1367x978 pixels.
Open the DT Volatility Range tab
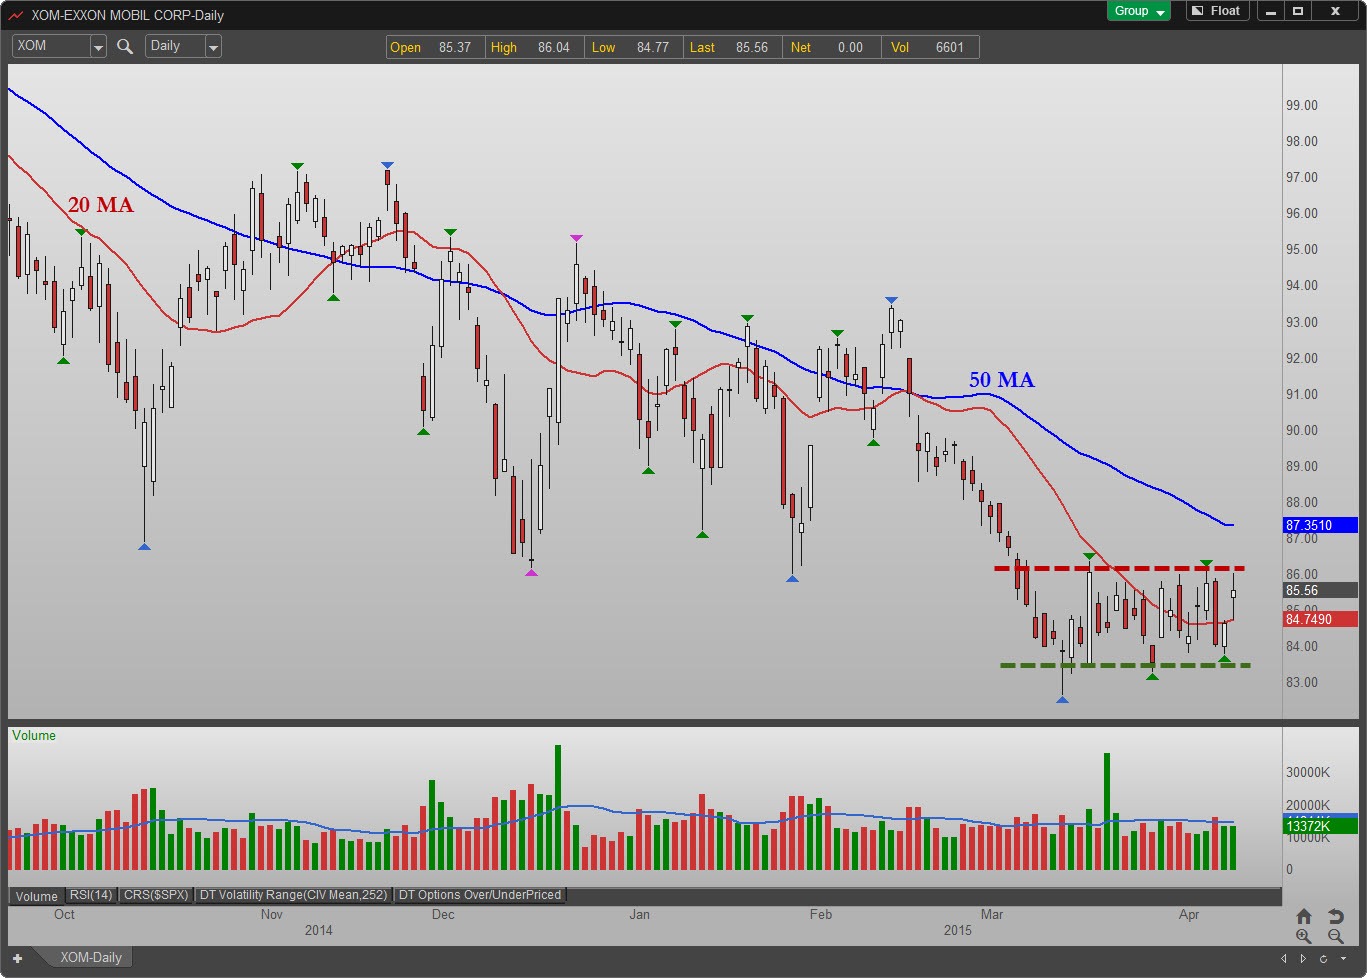pyautogui.click(x=293, y=895)
